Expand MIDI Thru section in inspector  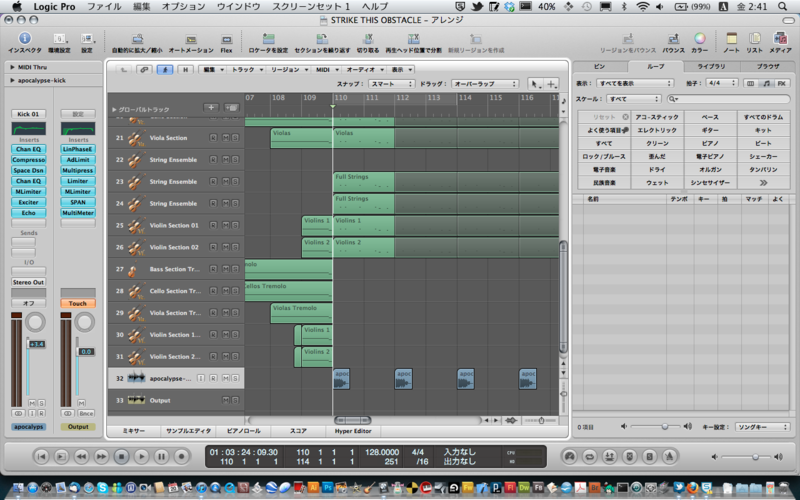(x=12, y=67)
